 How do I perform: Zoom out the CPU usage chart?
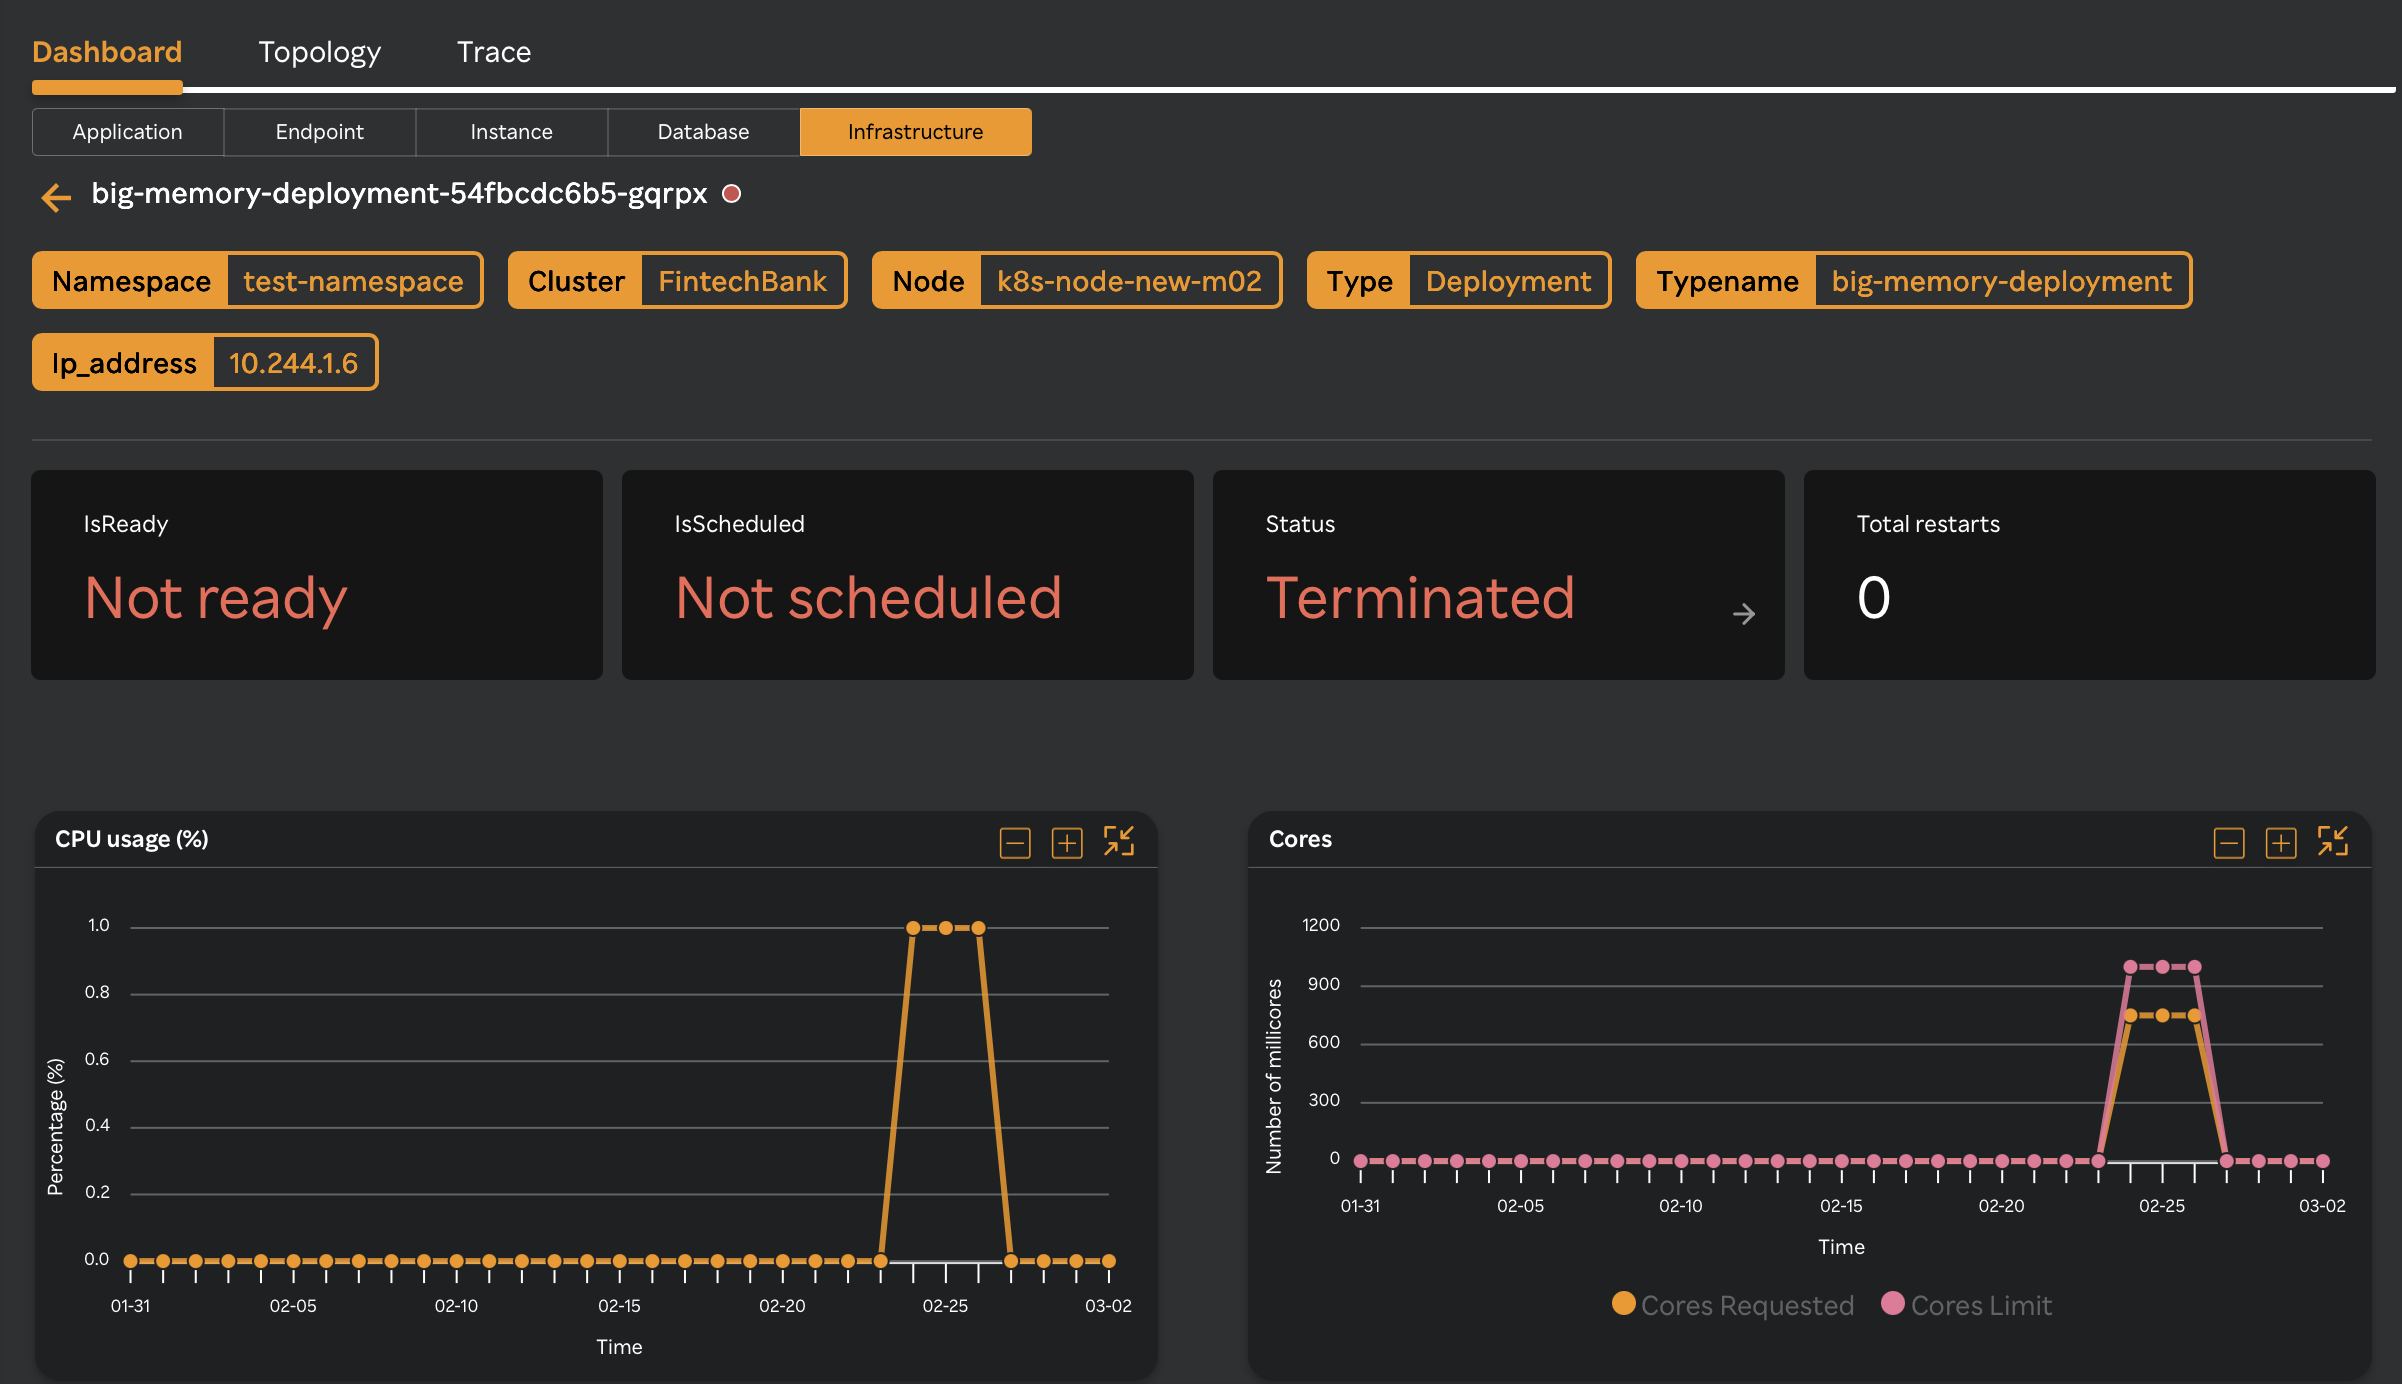coord(1014,843)
